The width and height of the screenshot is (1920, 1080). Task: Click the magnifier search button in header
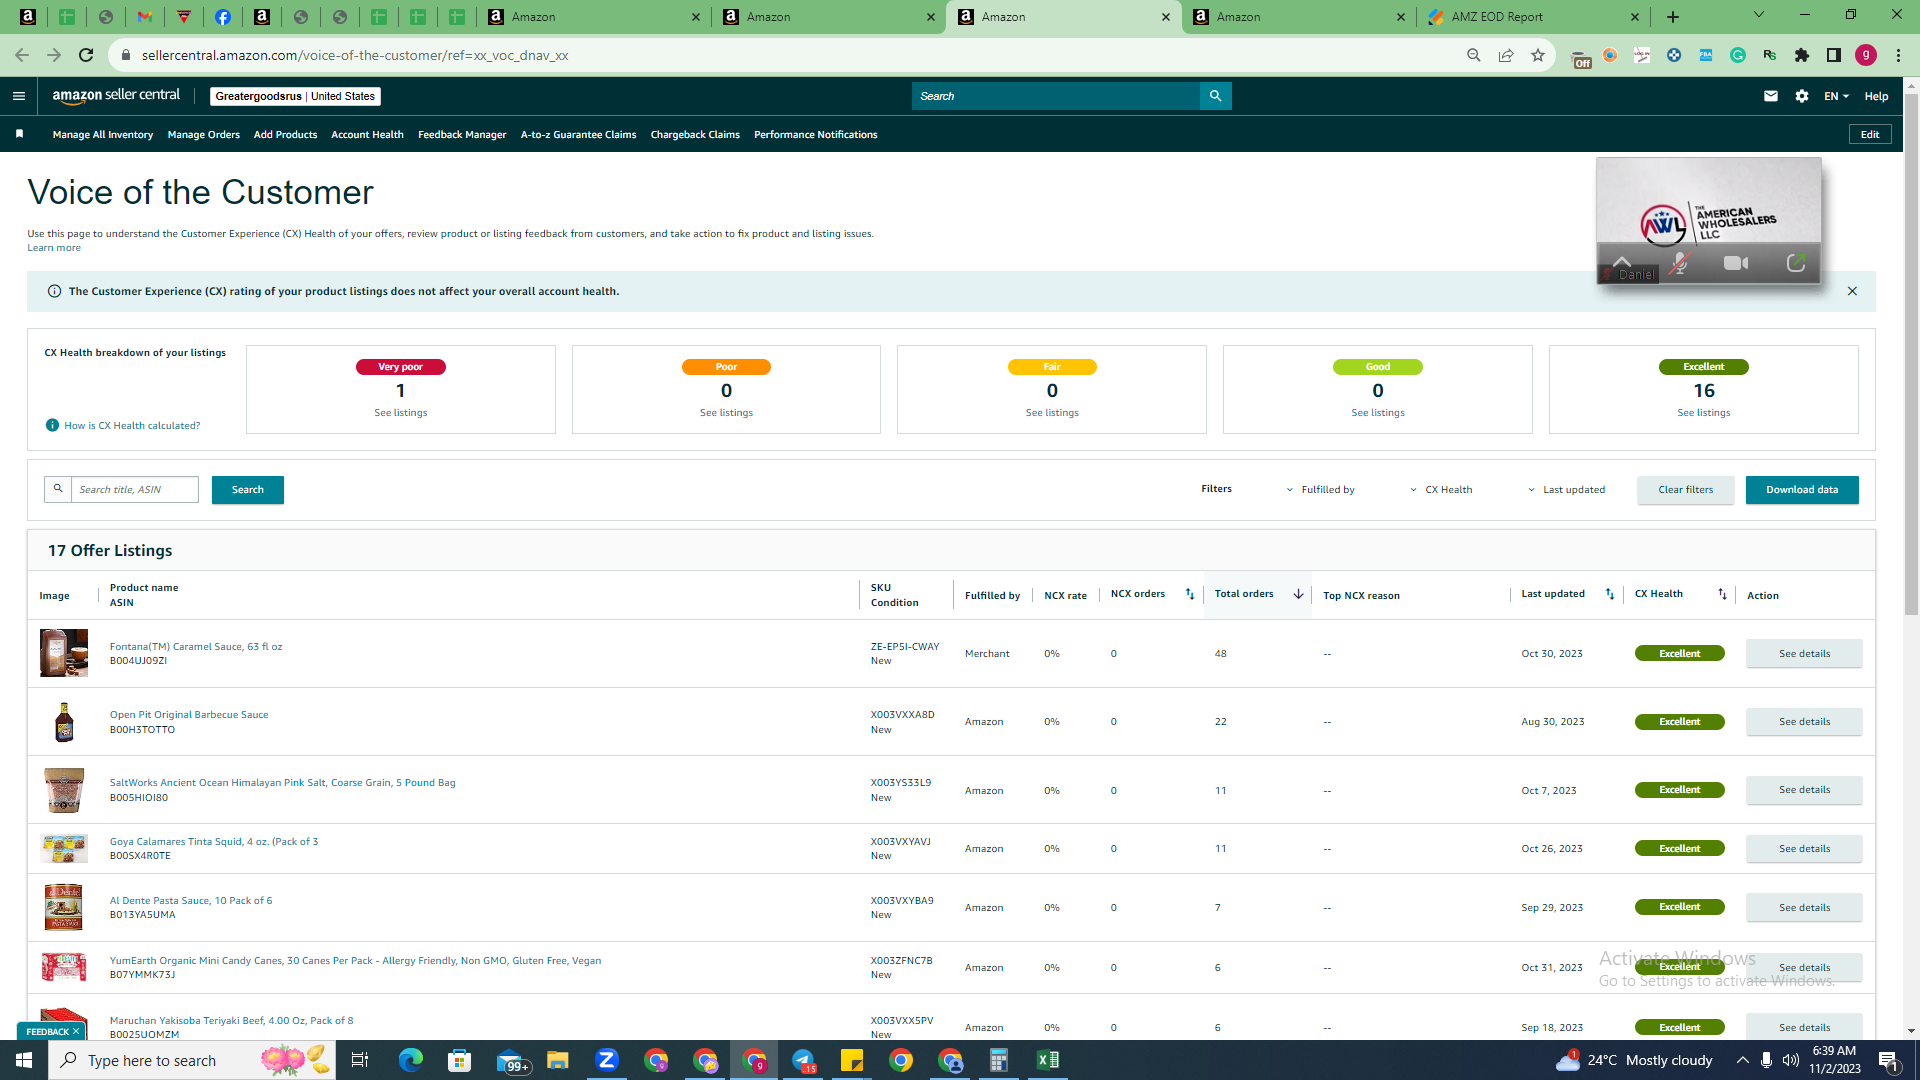coord(1215,96)
